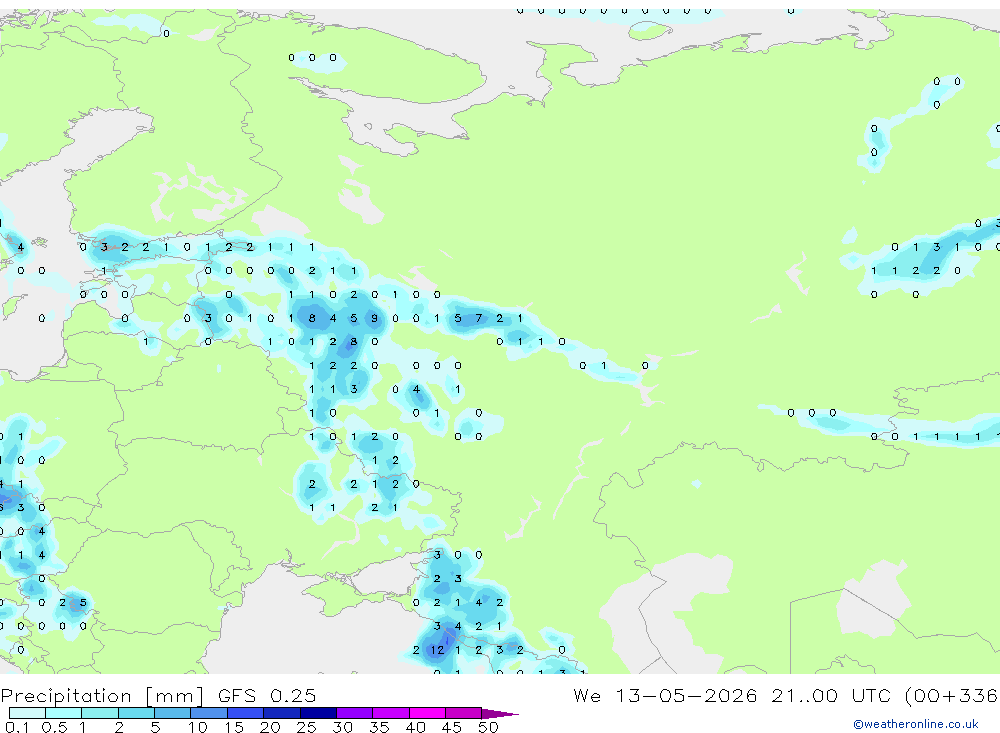Image resolution: width=1000 pixels, height=733 pixels.
Task: Click the legend label "45"
Action: (x=452, y=727)
